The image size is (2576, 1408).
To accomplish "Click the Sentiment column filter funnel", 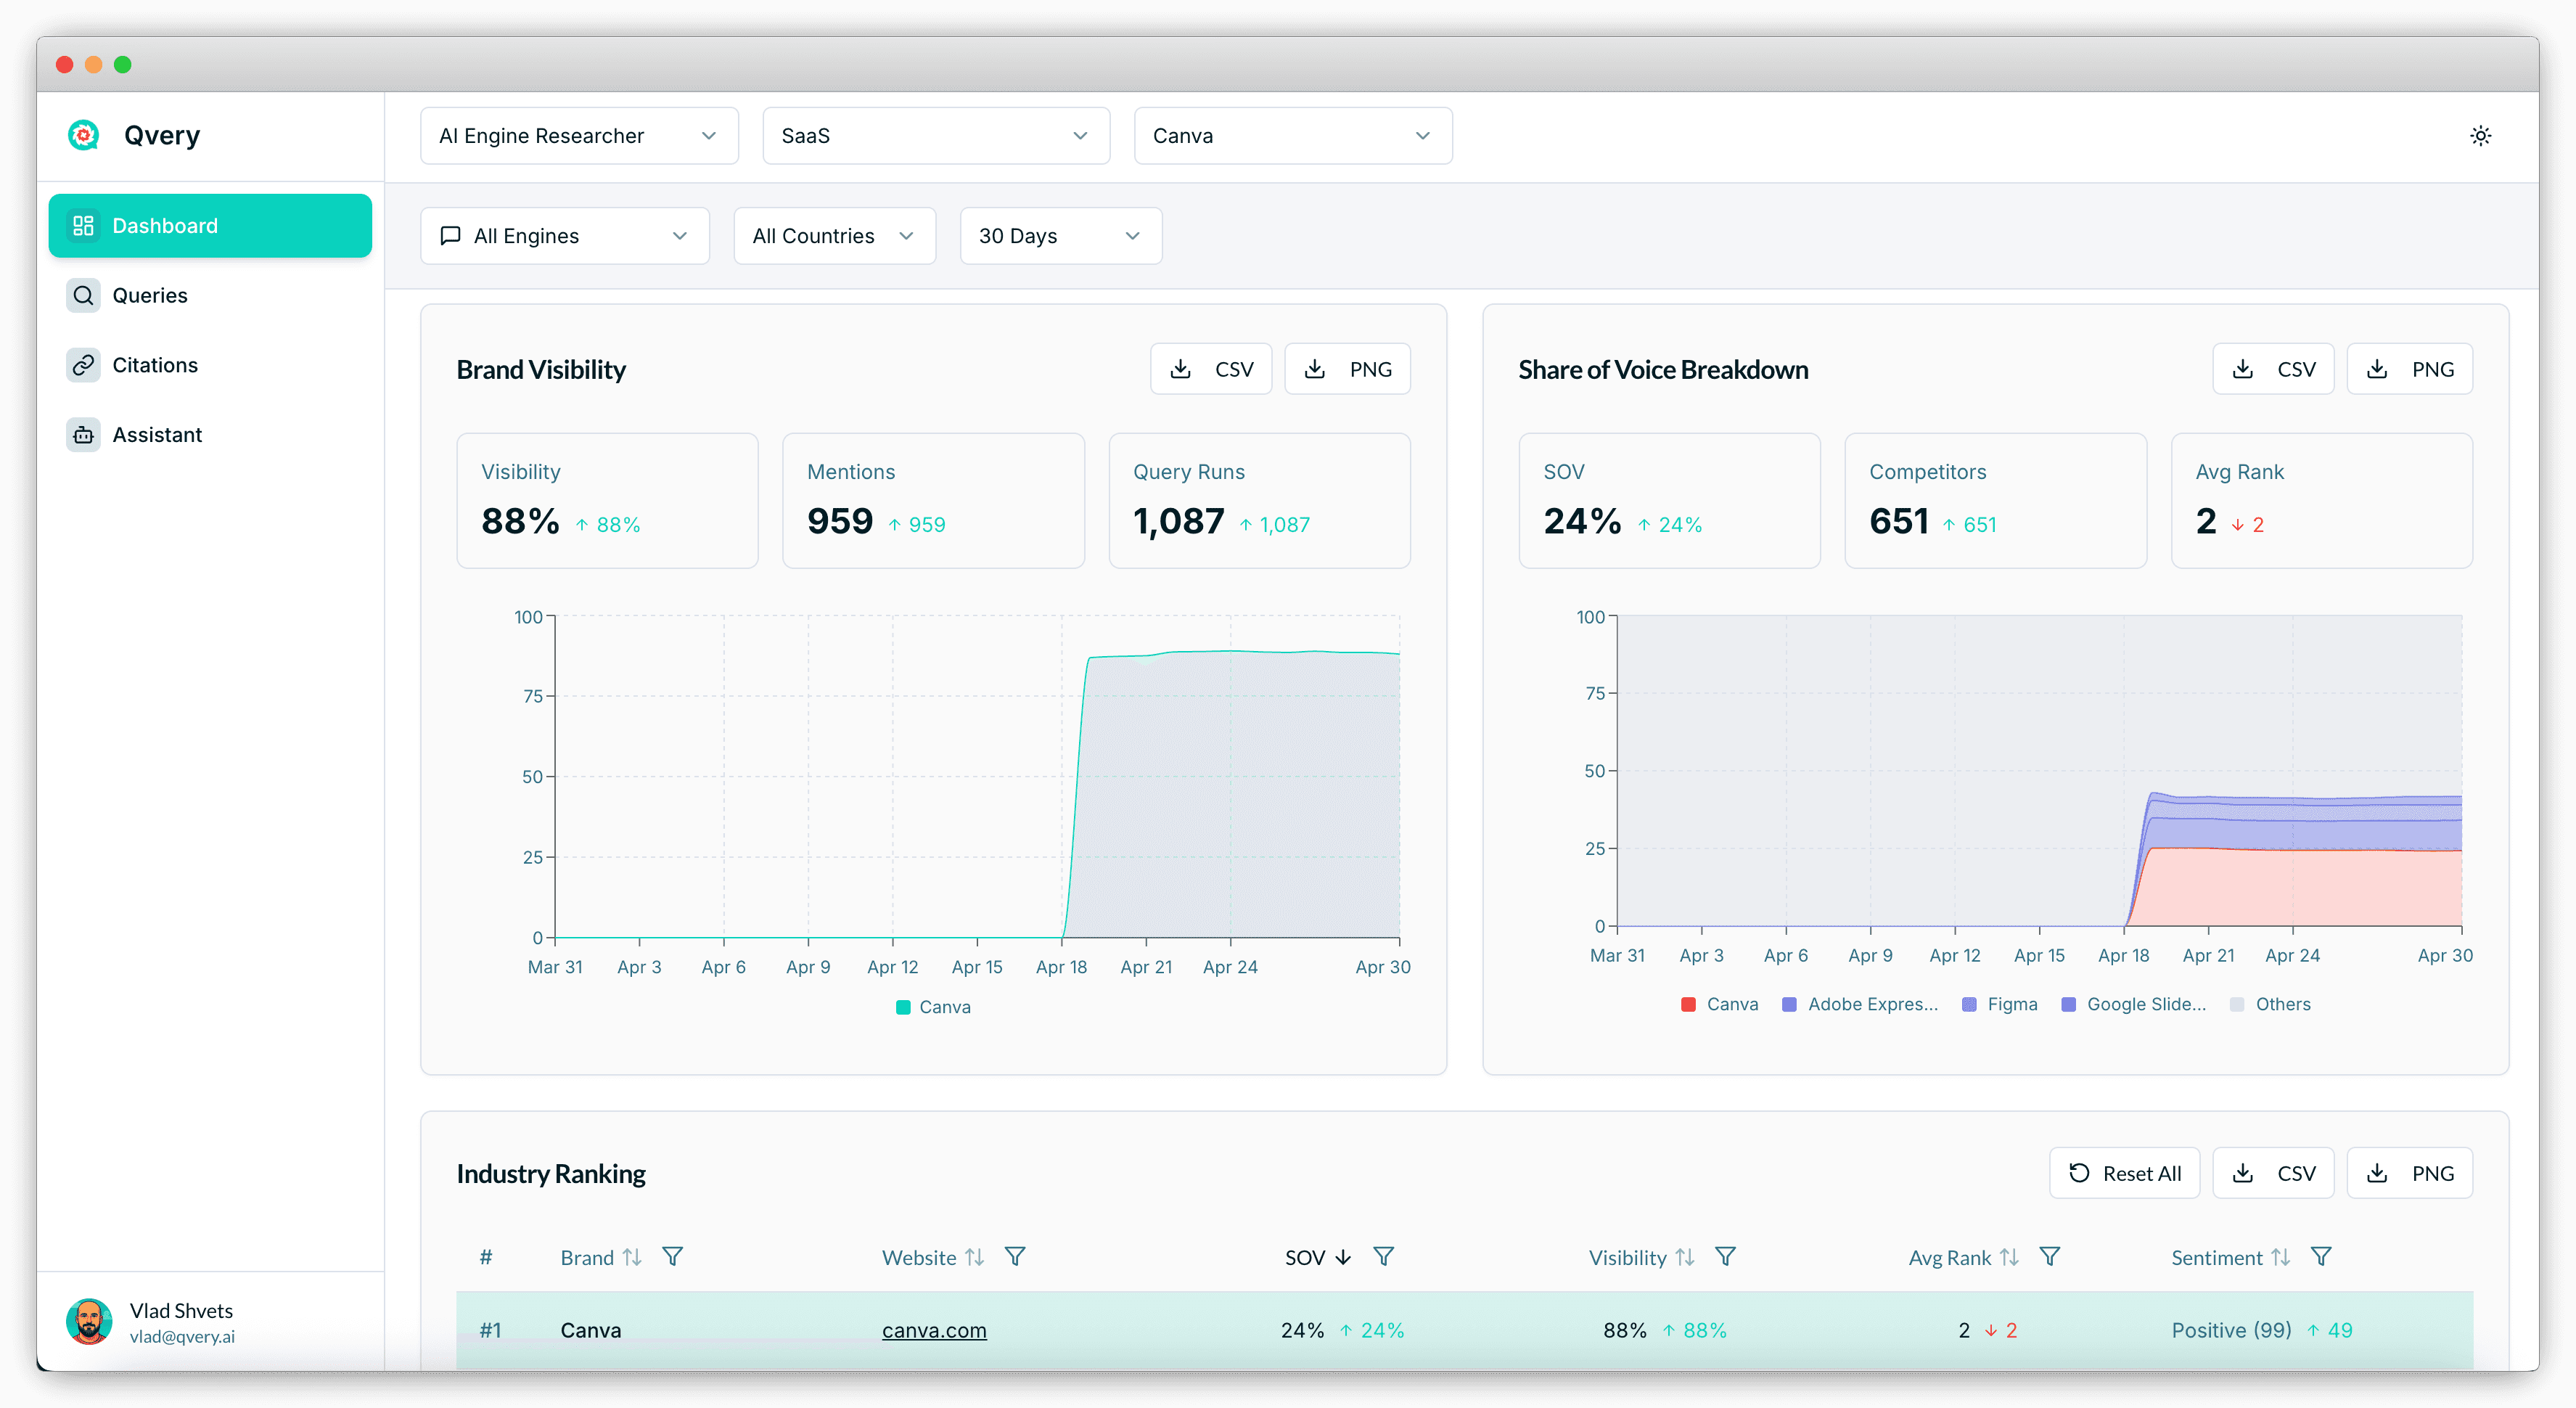I will (2322, 1257).
